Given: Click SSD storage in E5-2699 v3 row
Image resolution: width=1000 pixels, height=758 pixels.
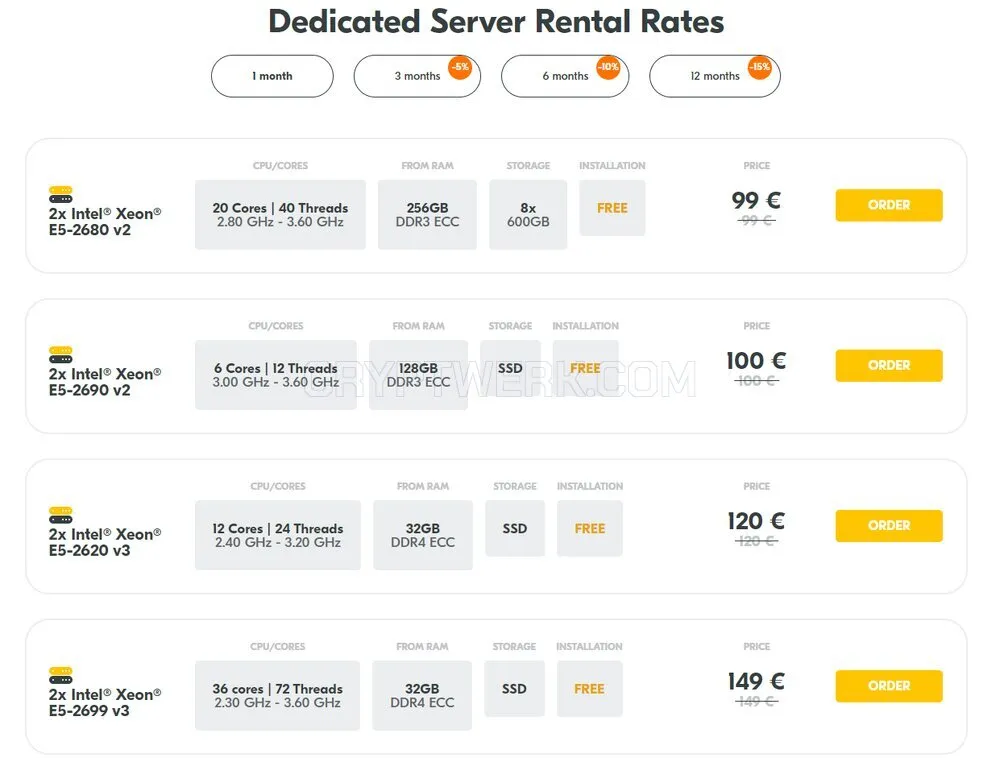Looking at the screenshot, I should 514,689.
